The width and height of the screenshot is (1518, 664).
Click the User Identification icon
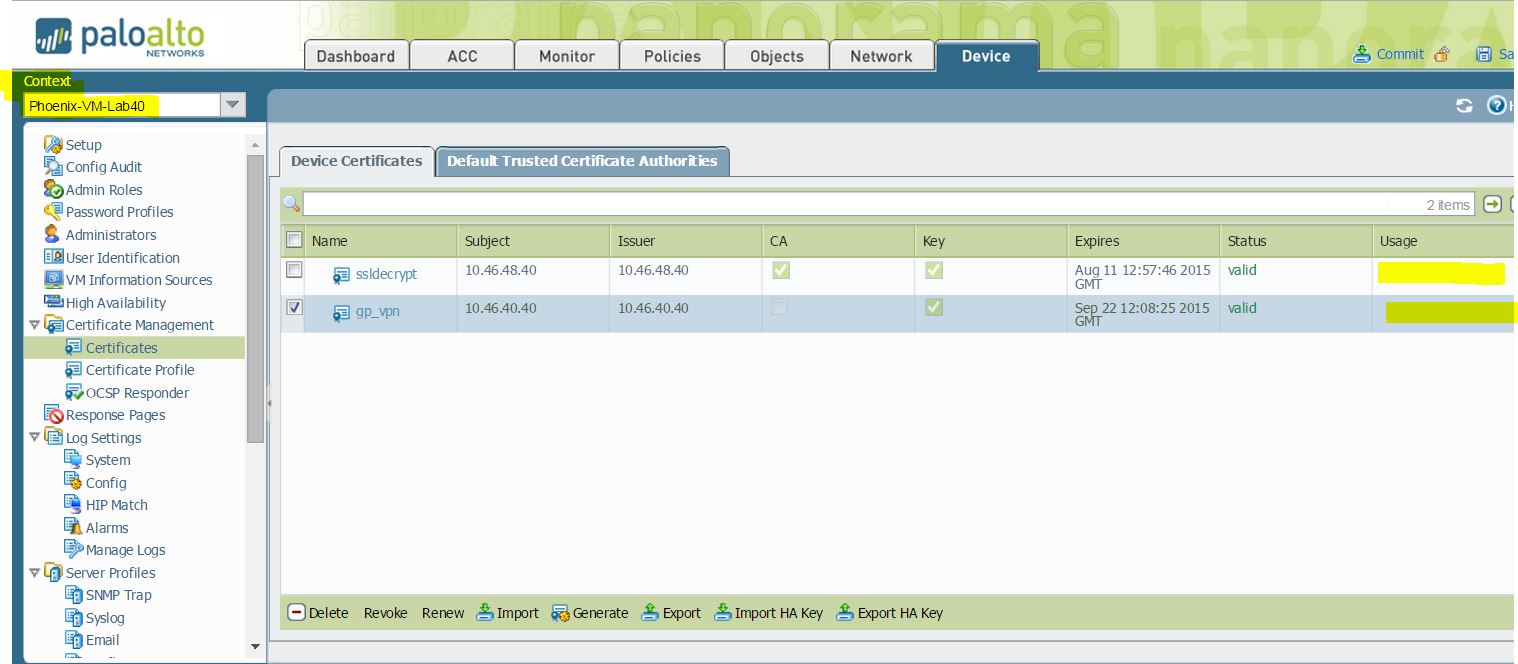pos(53,258)
